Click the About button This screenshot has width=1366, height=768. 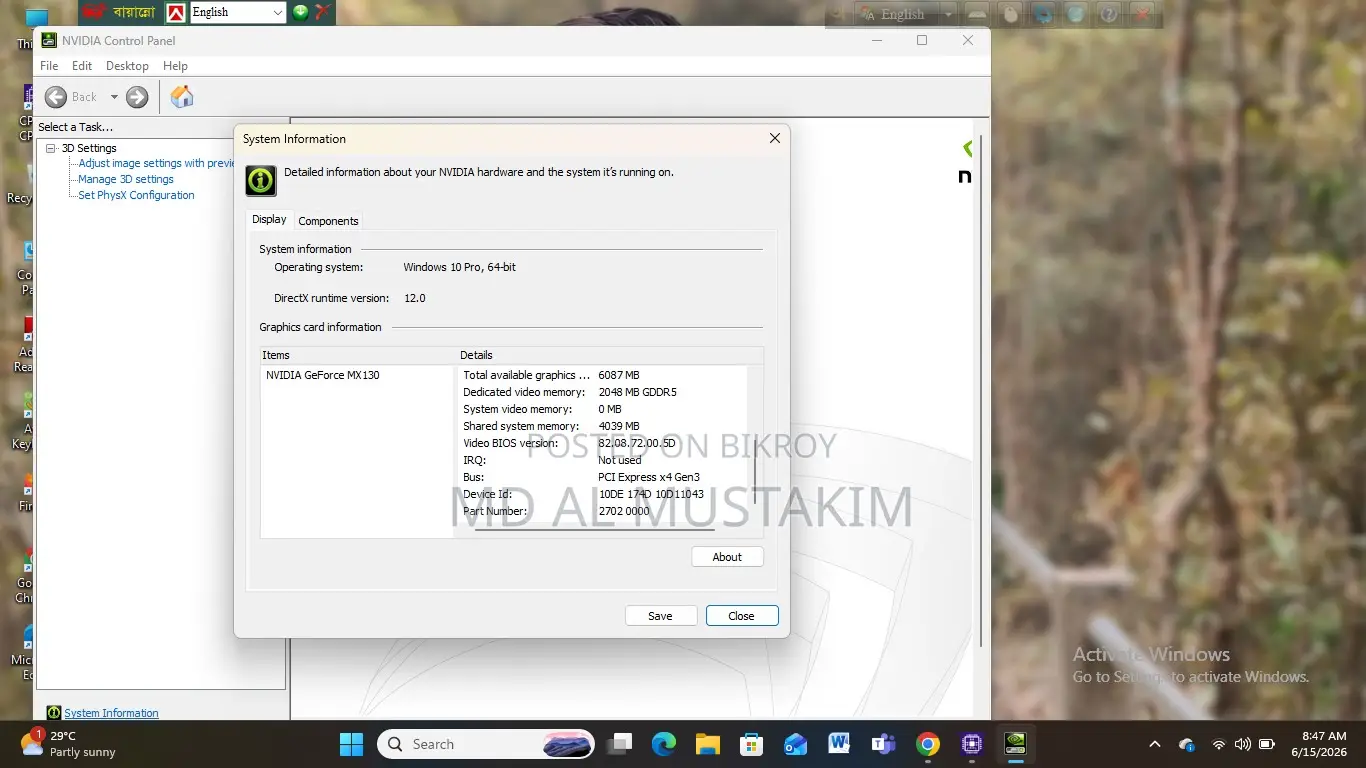727,557
